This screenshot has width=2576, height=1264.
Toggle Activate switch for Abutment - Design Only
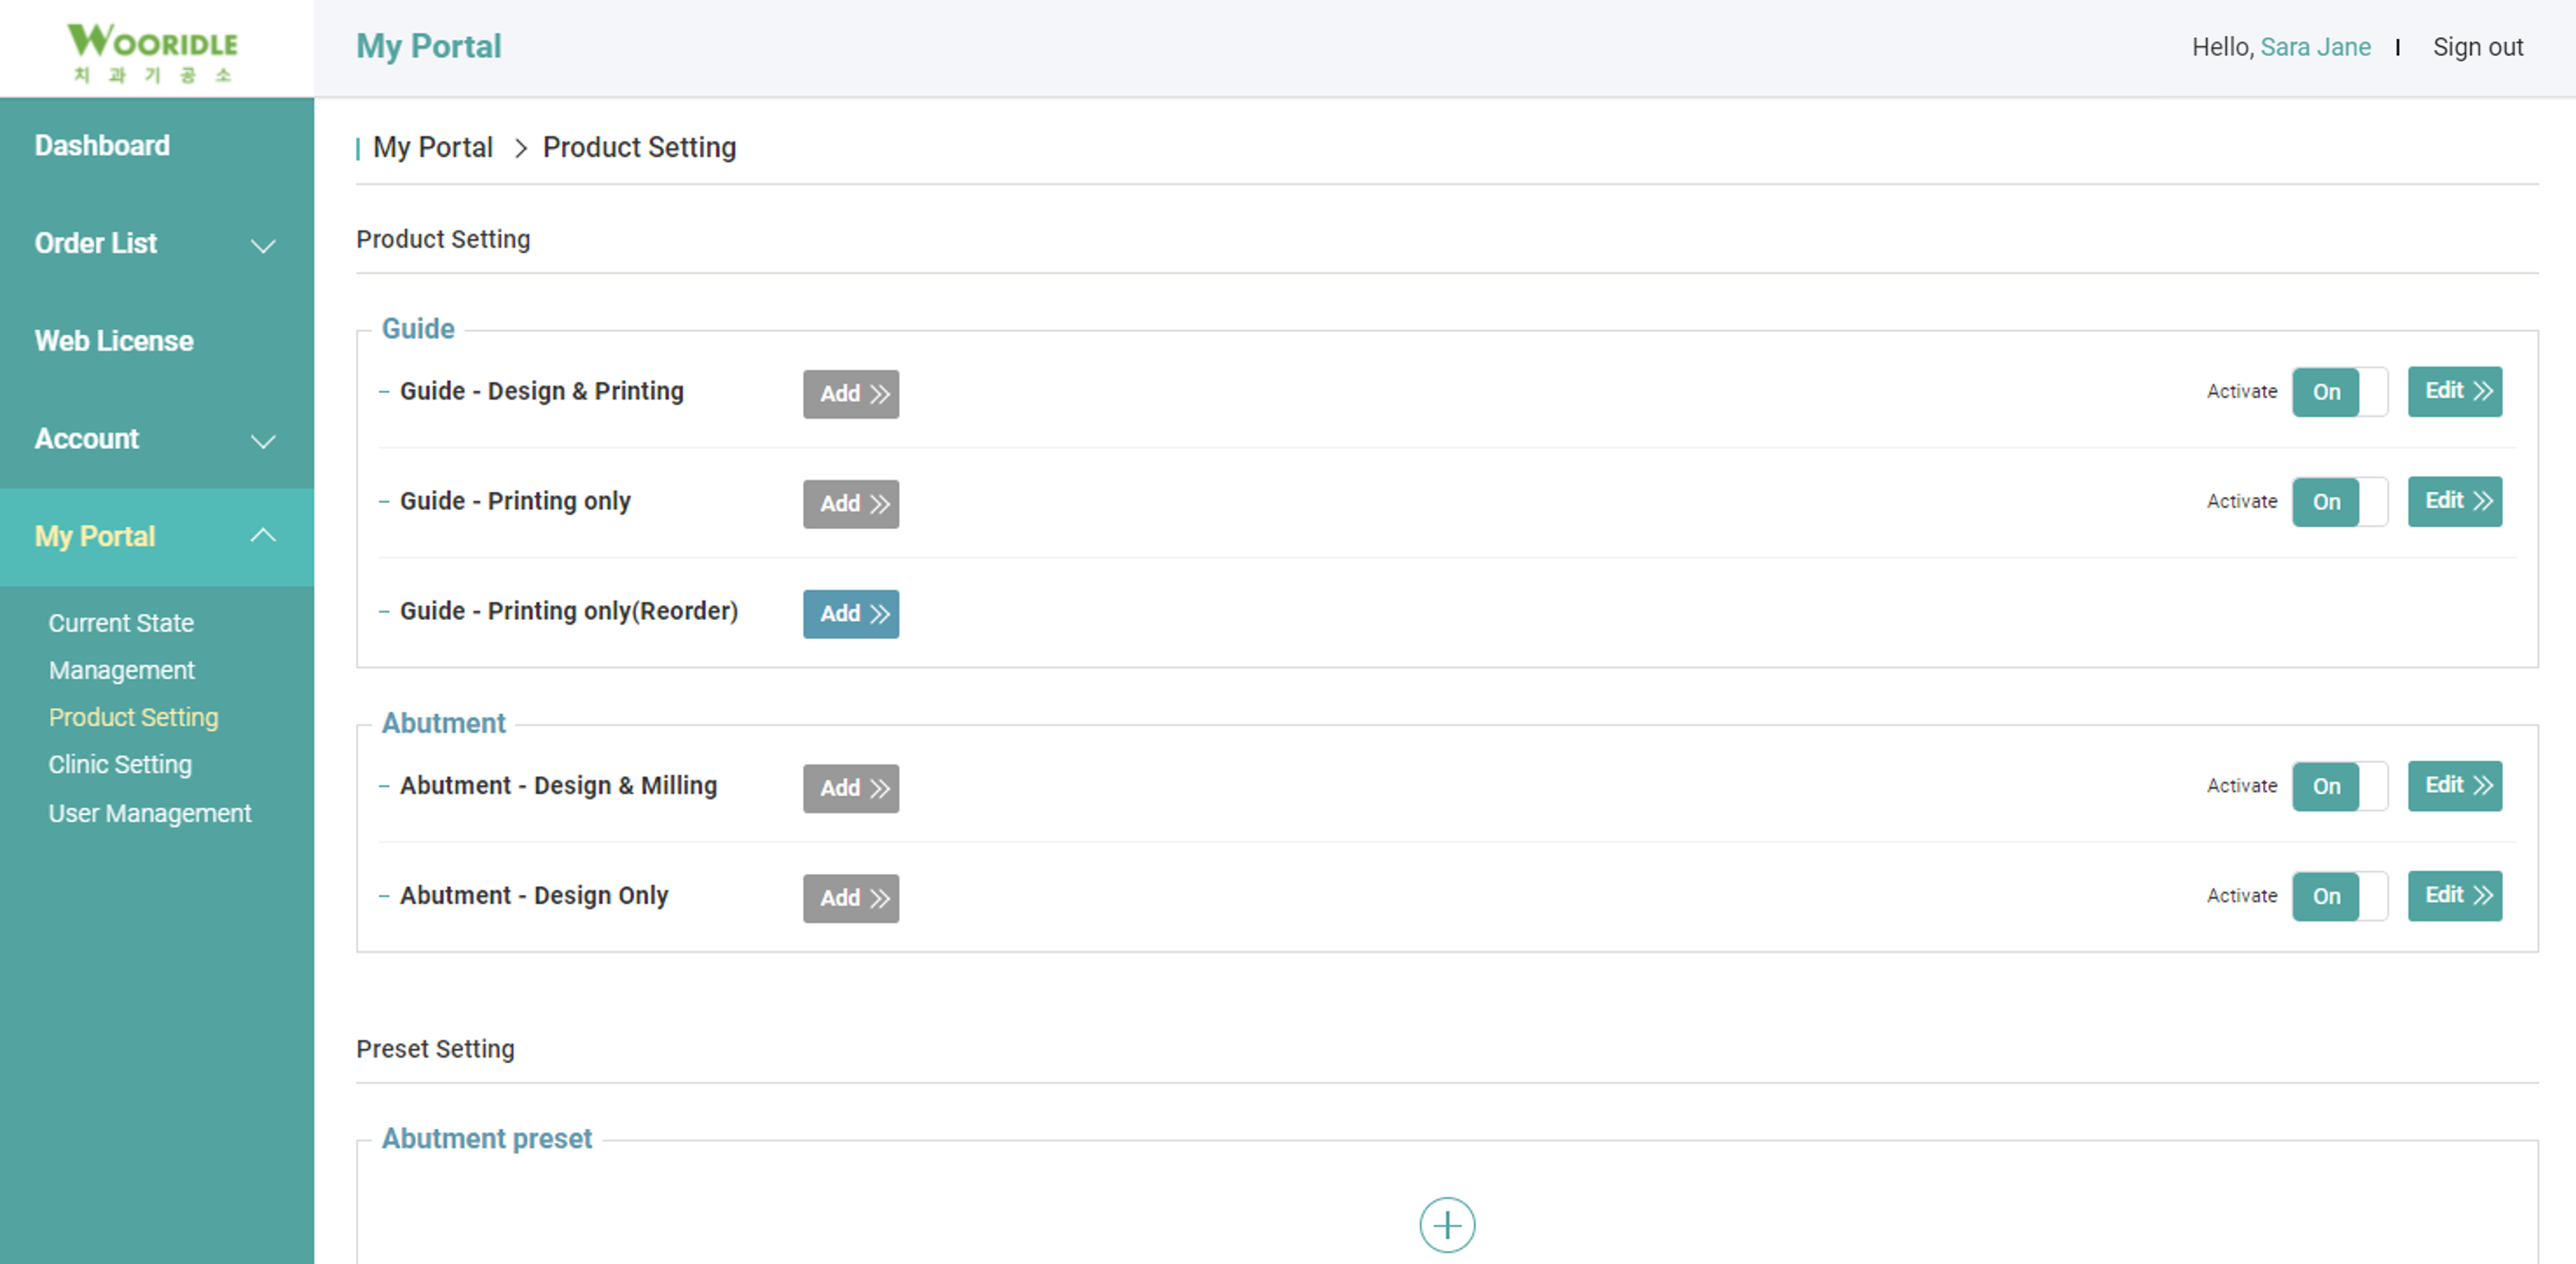coord(2338,896)
